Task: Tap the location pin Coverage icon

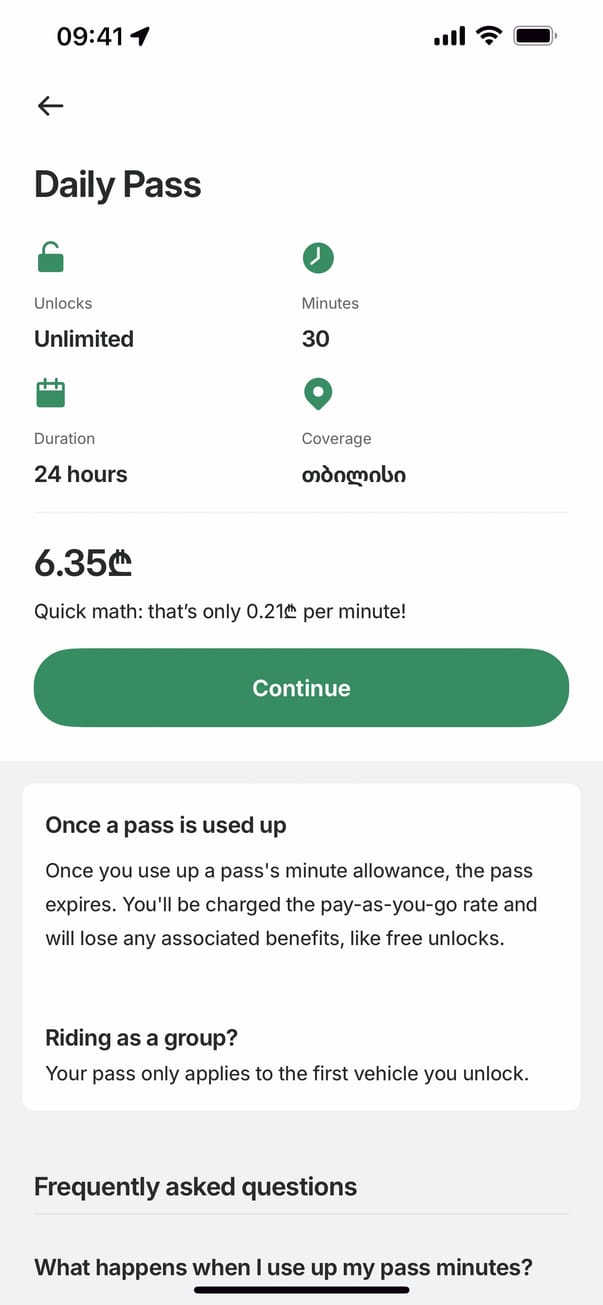Action: click(x=317, y=394)
